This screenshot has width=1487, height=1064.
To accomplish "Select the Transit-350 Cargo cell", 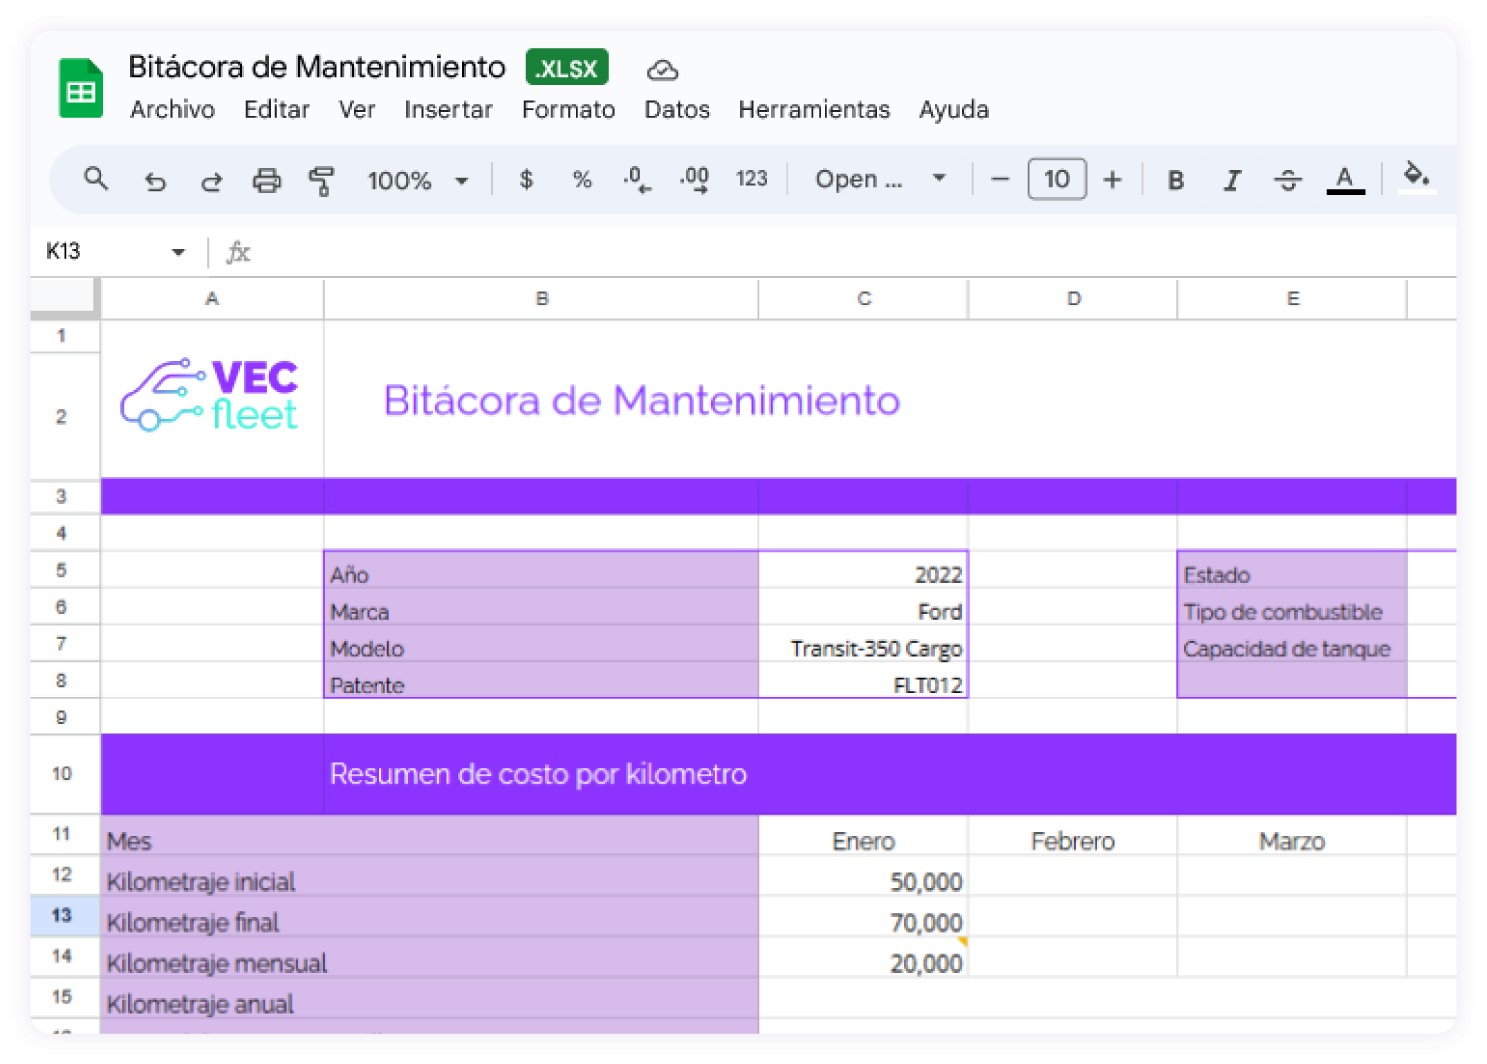I will (x=863, y=644).
